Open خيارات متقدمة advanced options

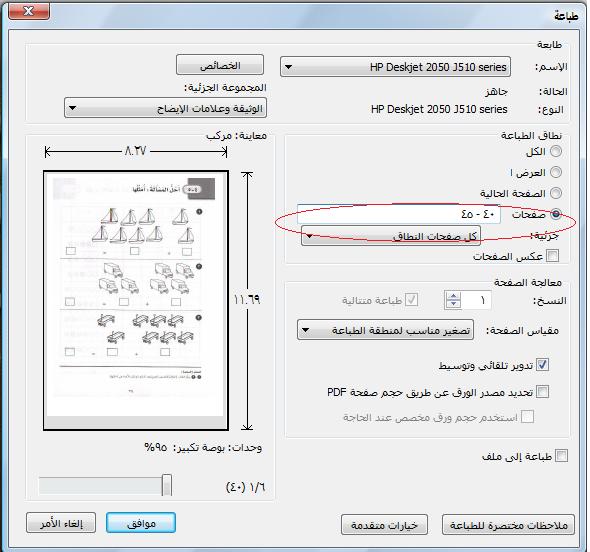point(384,525)
